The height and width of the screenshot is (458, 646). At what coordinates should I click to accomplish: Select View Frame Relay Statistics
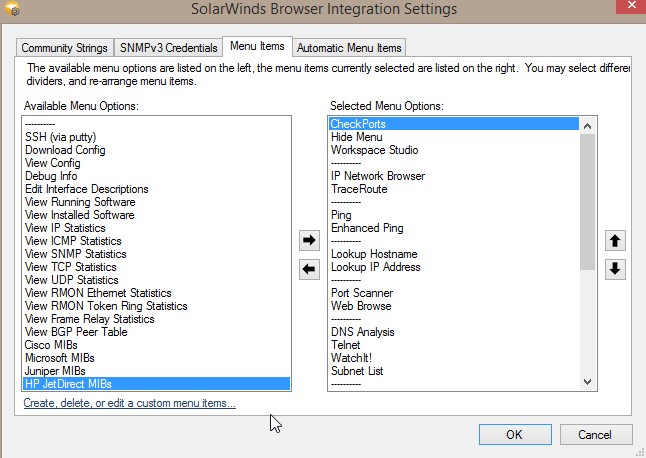(157, 319)
